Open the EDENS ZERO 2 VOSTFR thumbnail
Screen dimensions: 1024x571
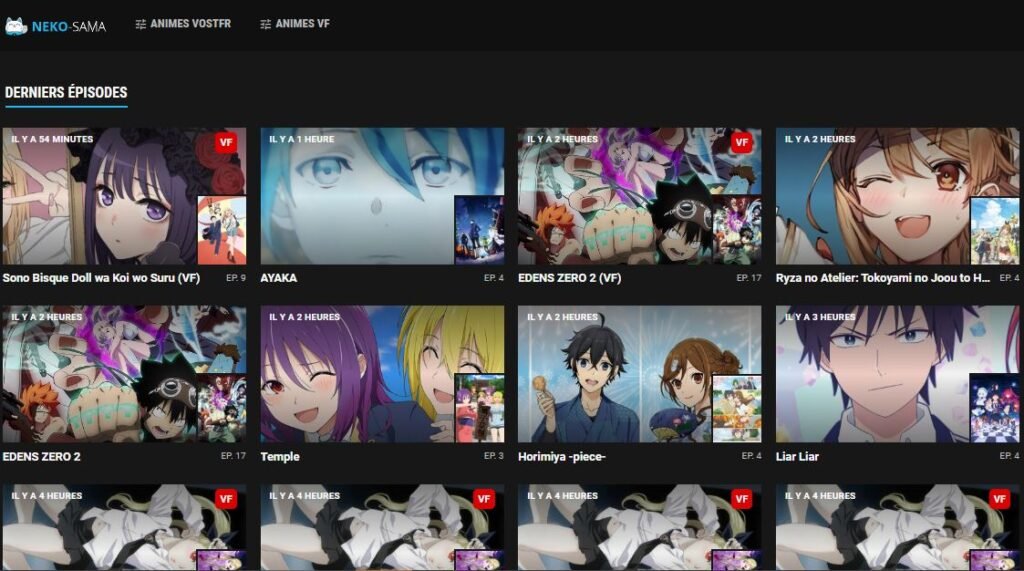(124, 374)
